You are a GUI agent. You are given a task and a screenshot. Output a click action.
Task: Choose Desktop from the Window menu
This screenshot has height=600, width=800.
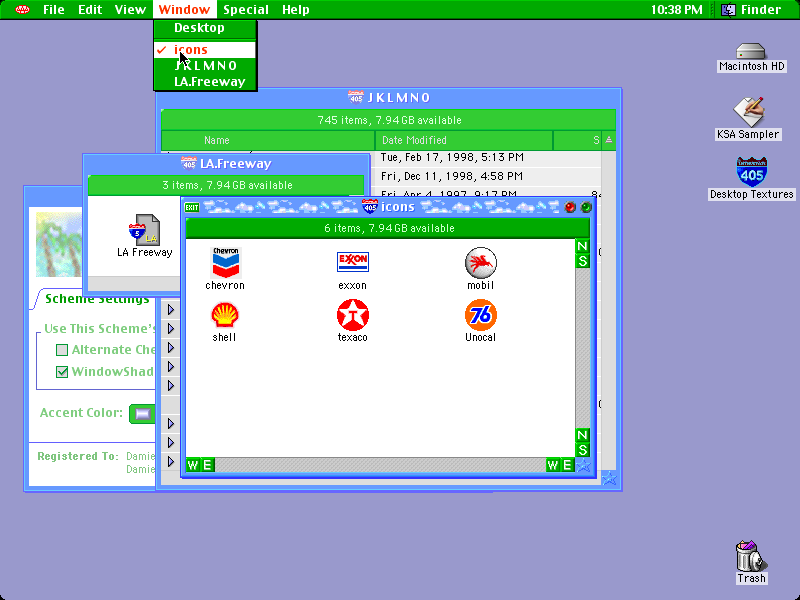205,28
